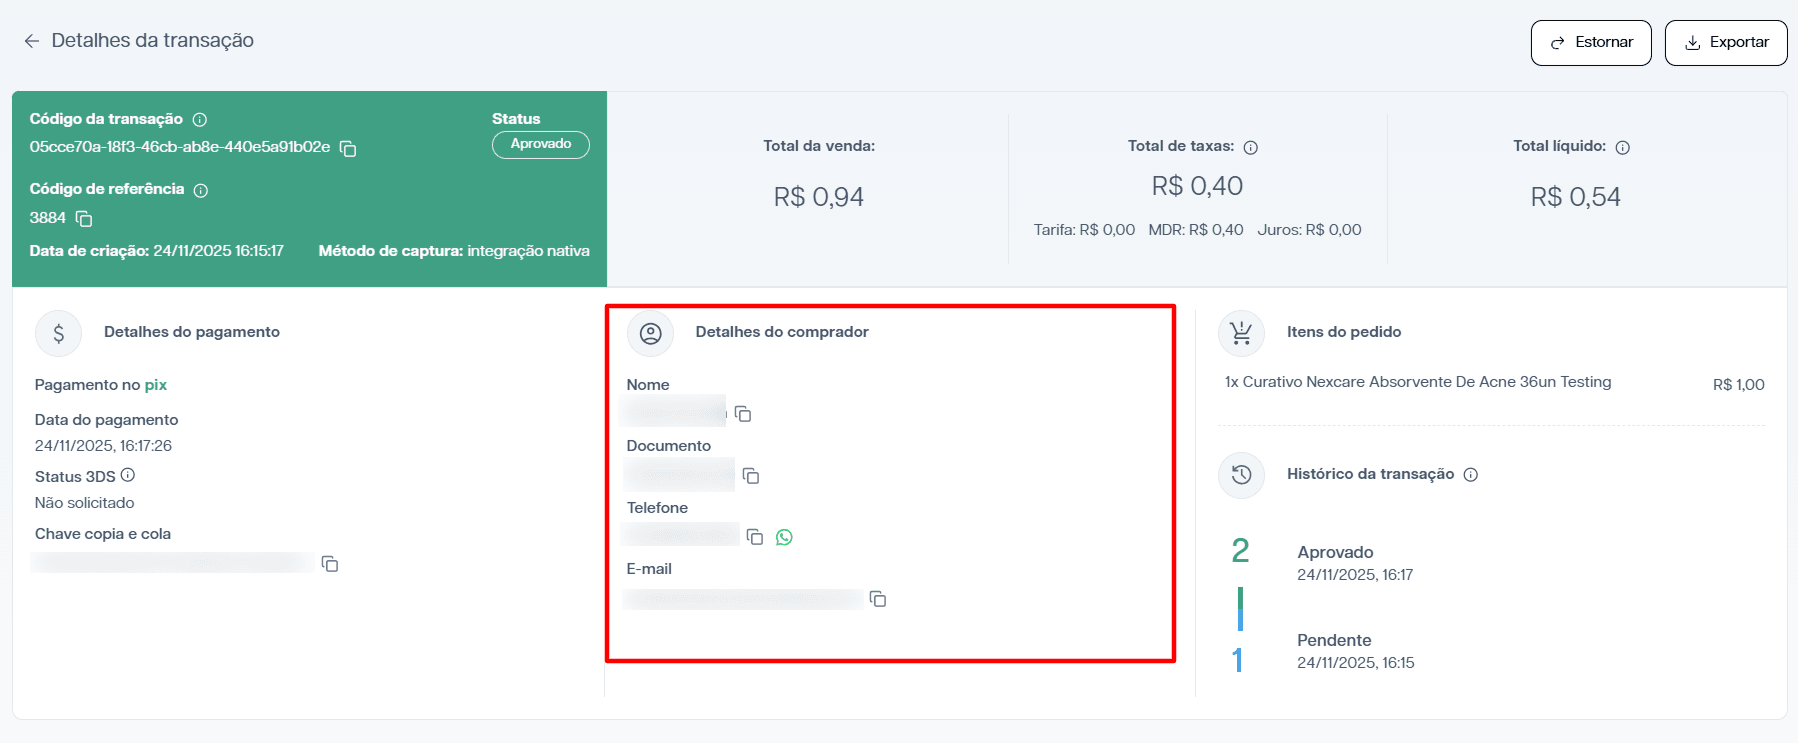Copy the reference code 3884
This screenshot has width=1798, height=743.
click(x=84, y=218)
